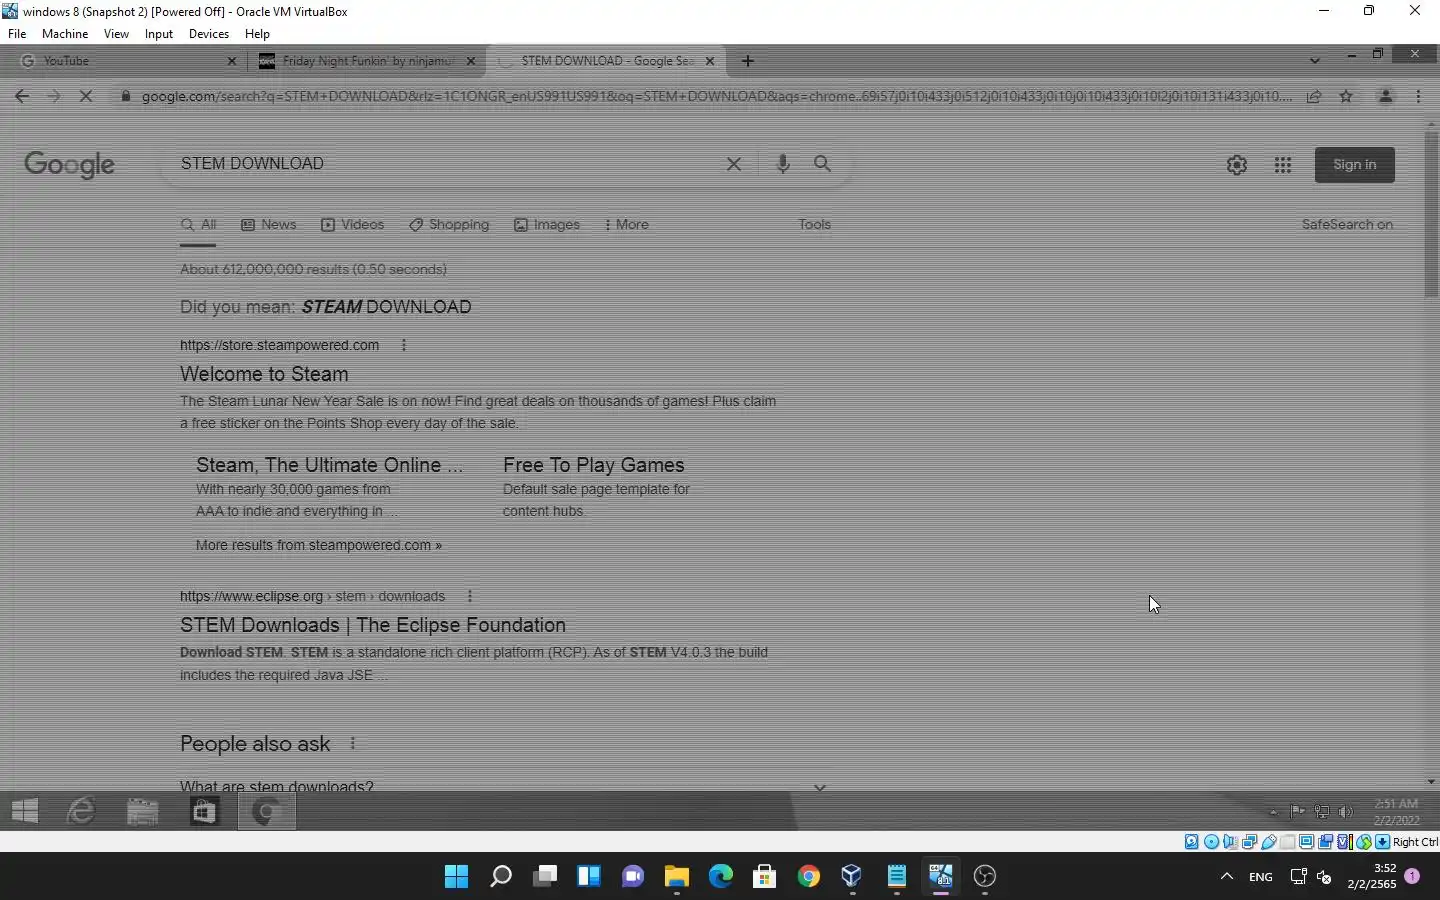
Task: Select the Videos results tab
Action: pyautogui.click(x=352, y=225)
